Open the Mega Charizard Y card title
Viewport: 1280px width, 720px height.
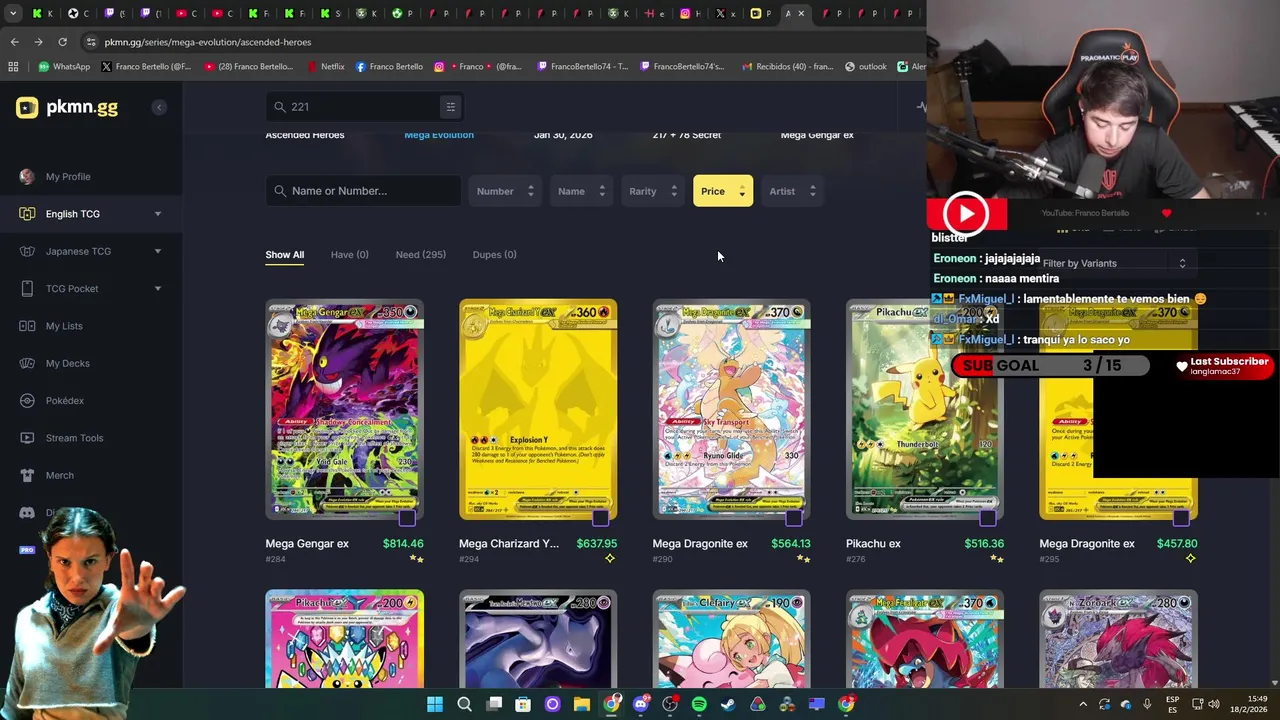[509, 544]
